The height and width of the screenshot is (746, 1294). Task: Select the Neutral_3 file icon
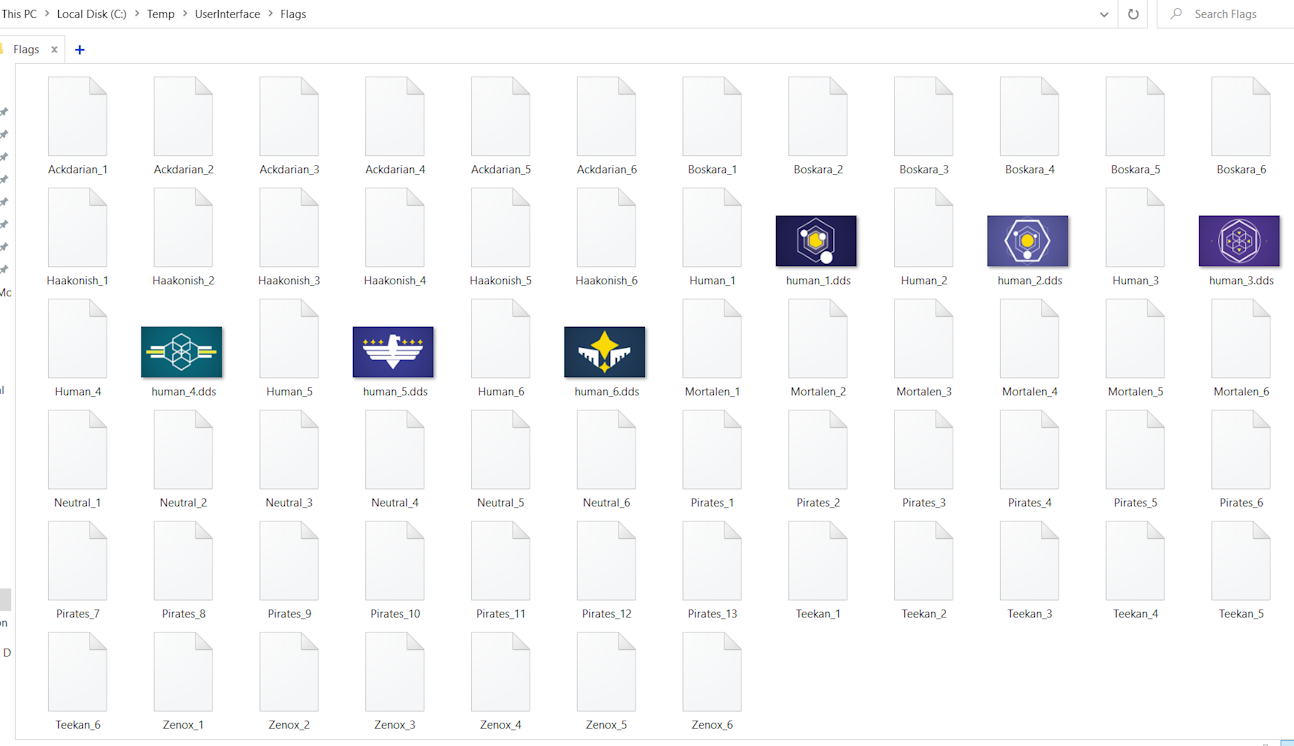click(288, 449)
